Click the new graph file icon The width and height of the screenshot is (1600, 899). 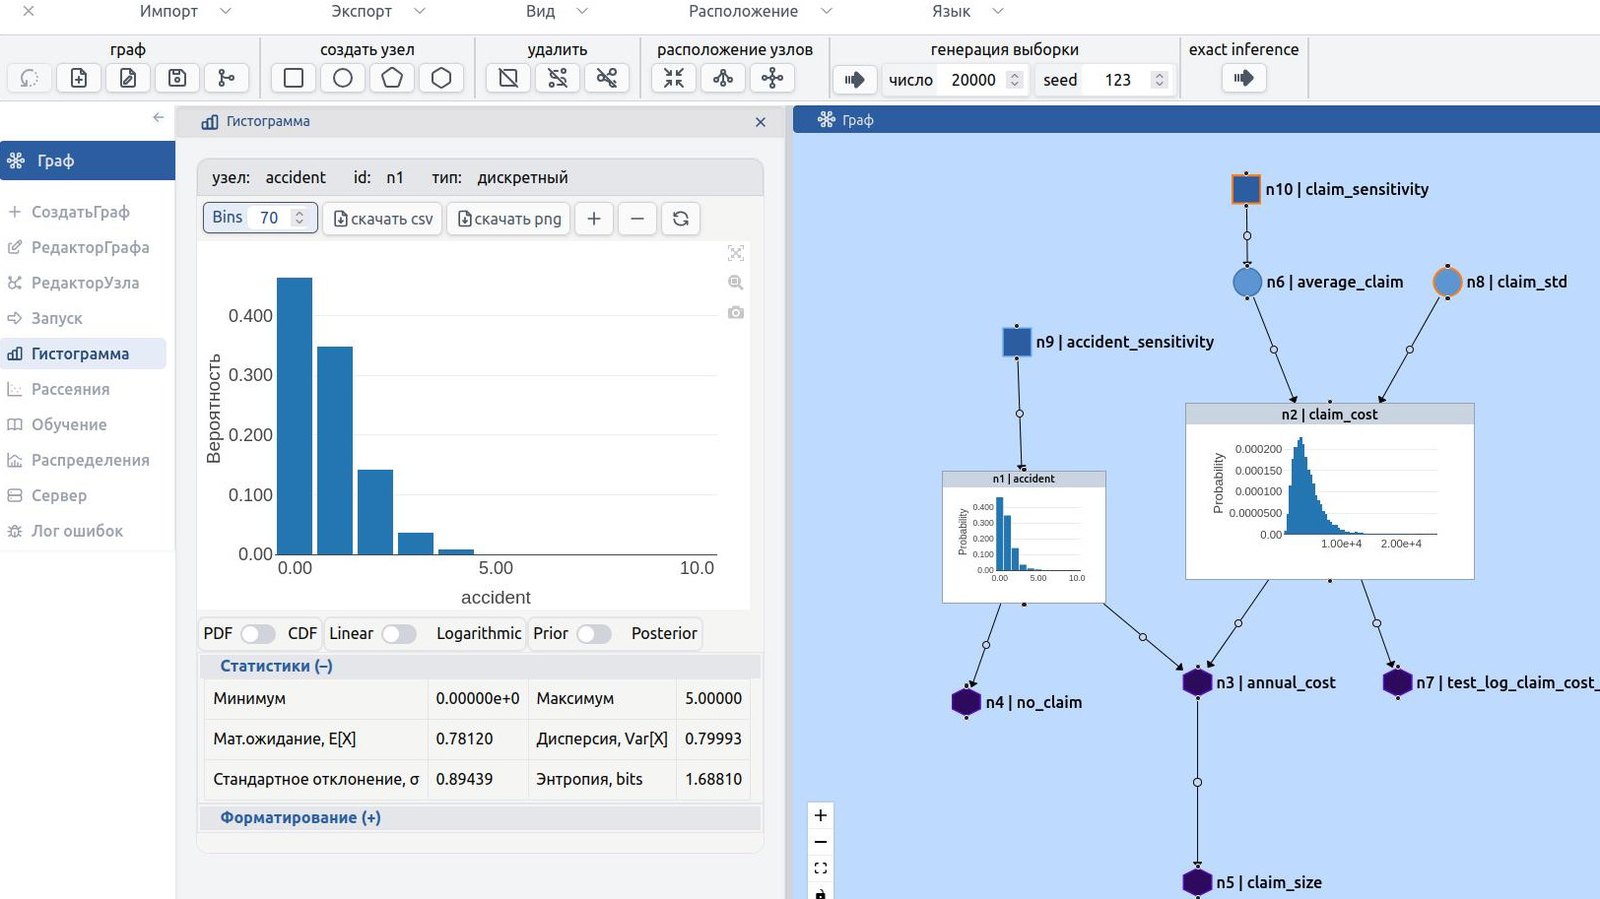point(79,78)
